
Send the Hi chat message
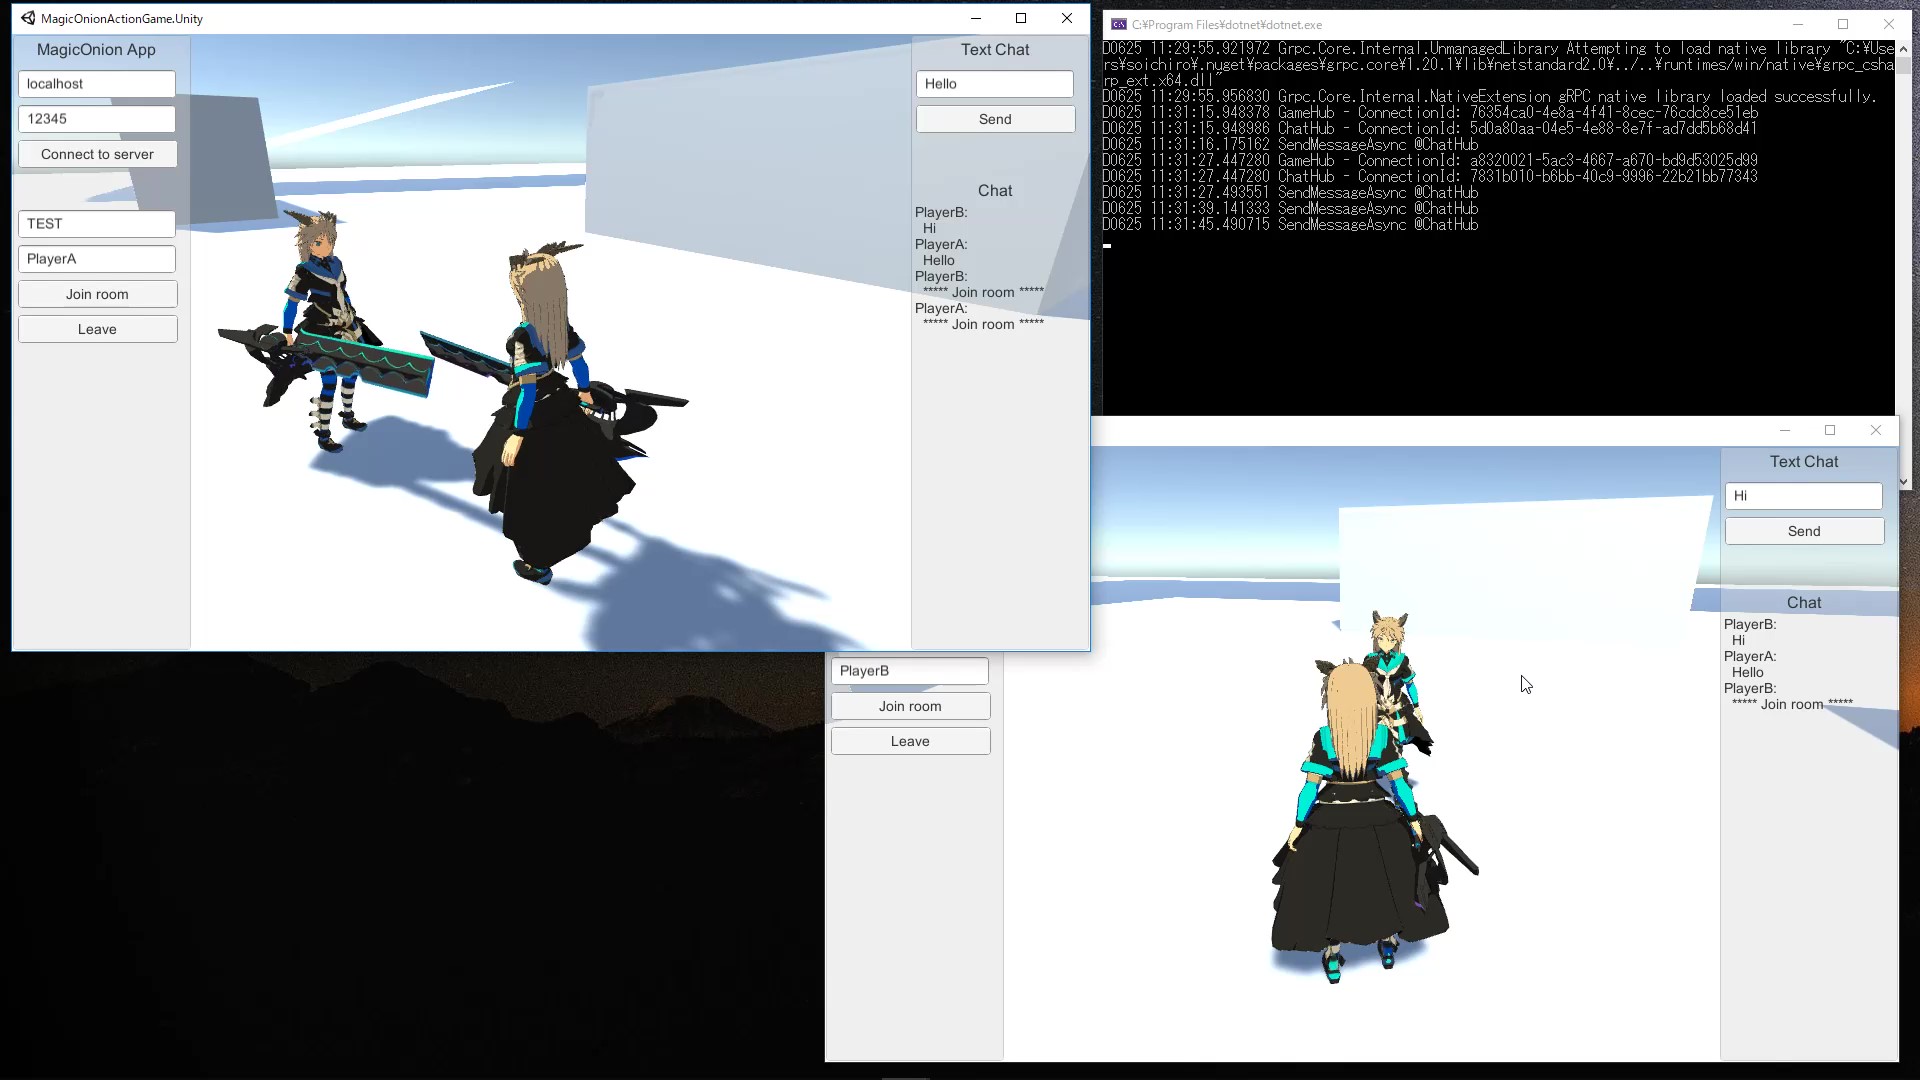[1804, 531]
